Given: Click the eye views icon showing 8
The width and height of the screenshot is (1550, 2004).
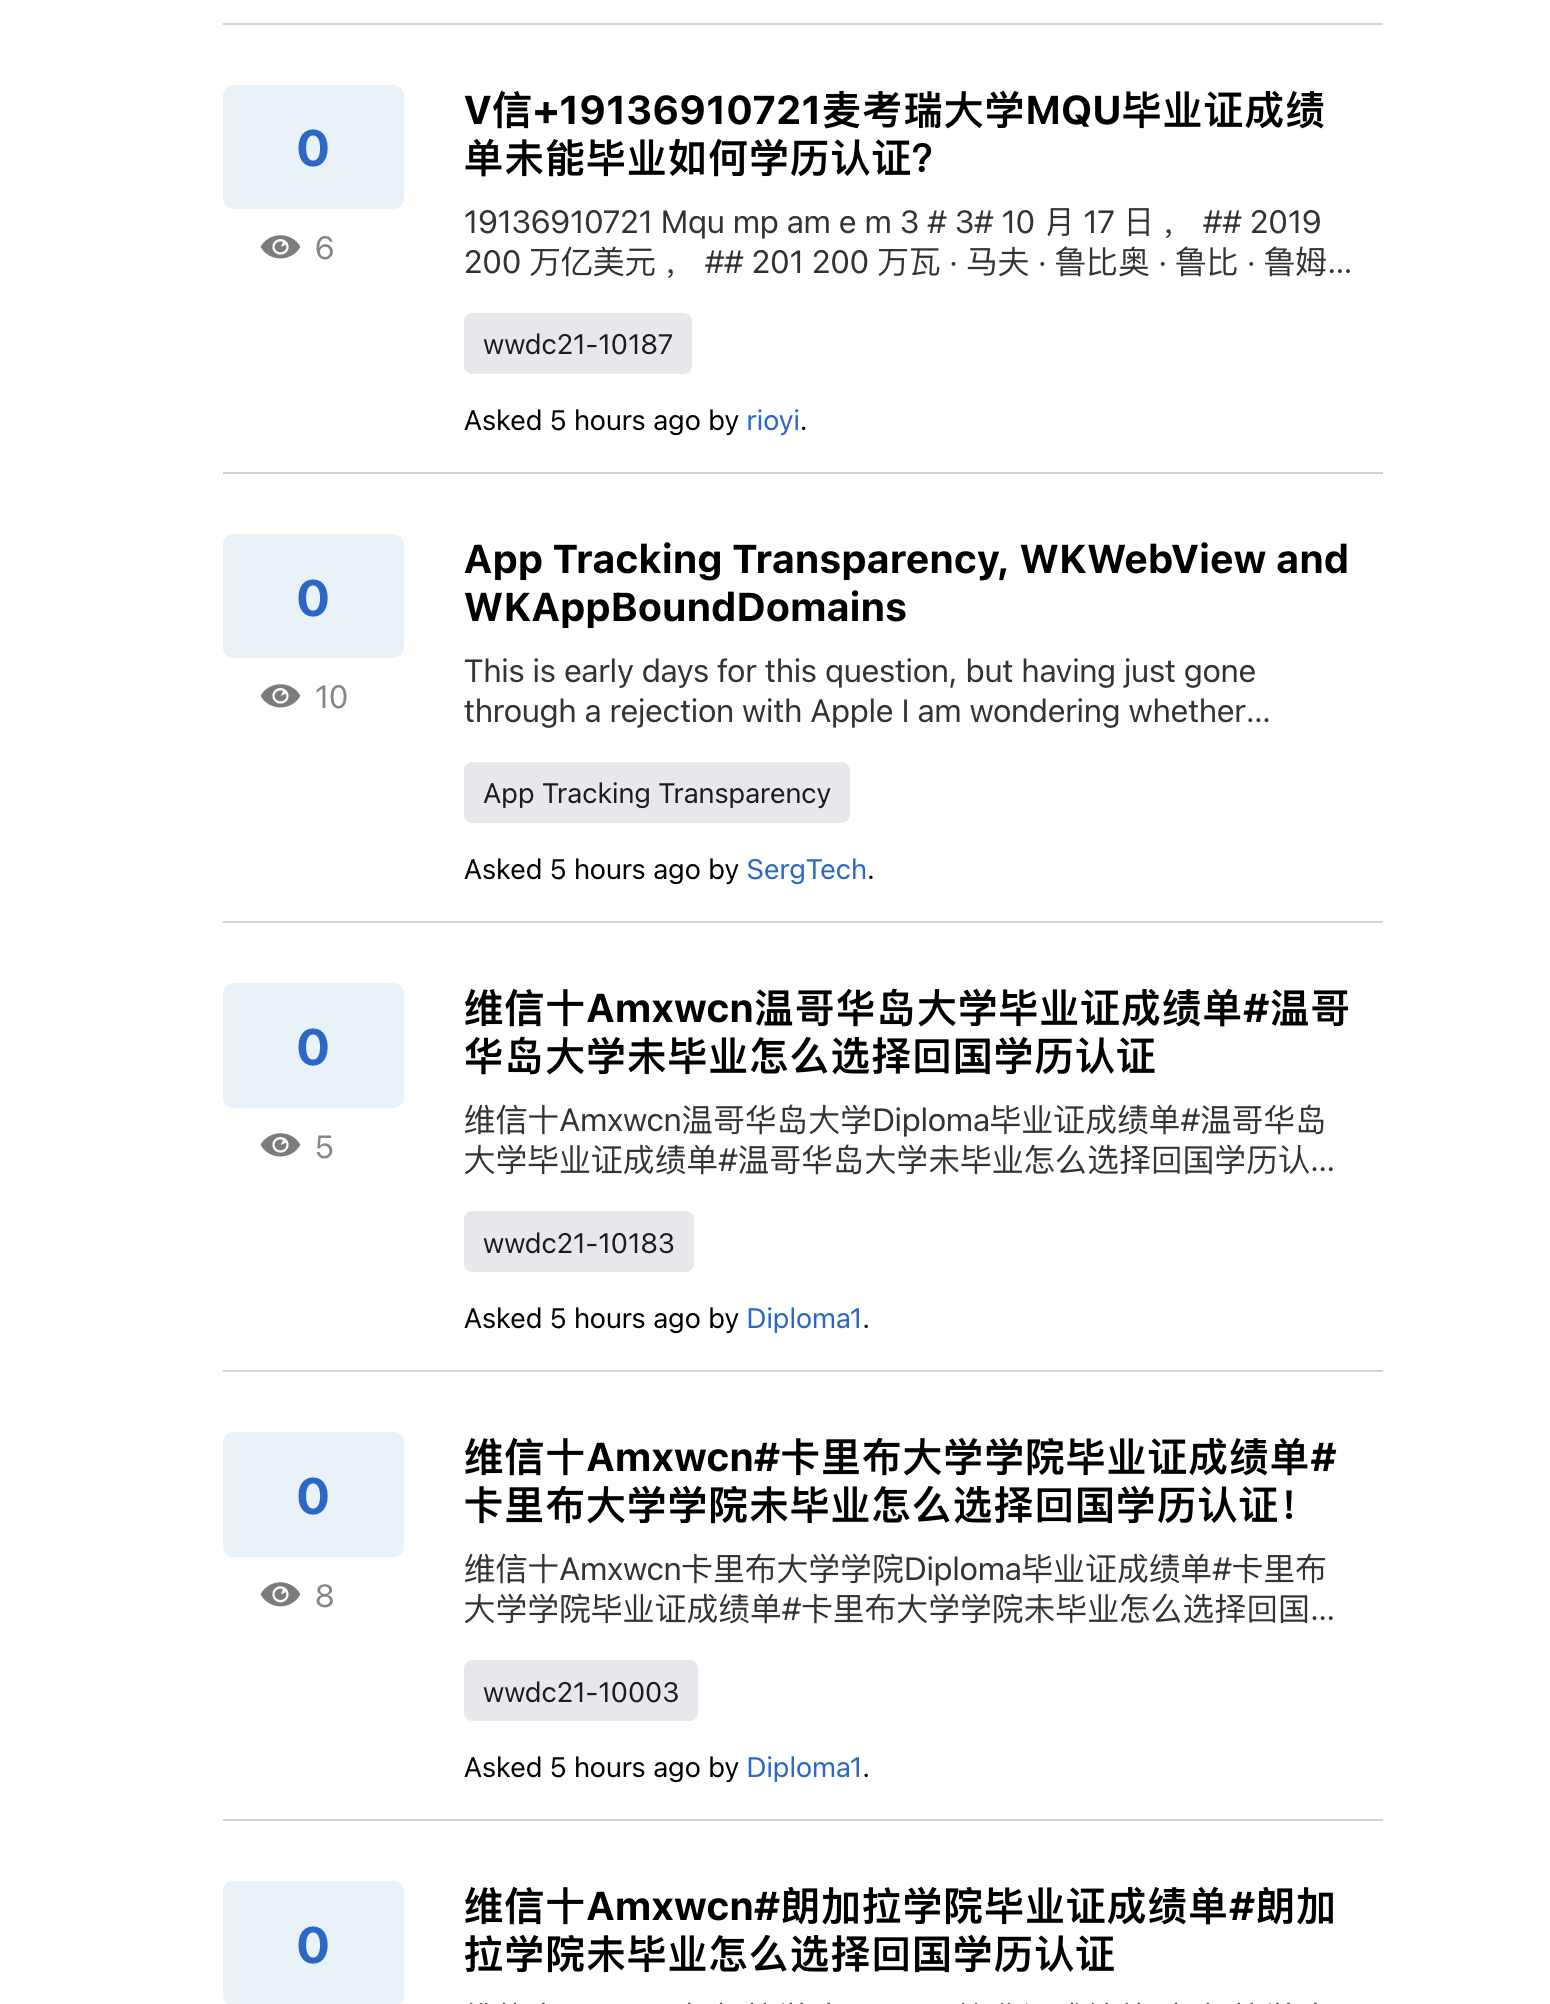Looking at the screenshot, I should (280, 1594).
